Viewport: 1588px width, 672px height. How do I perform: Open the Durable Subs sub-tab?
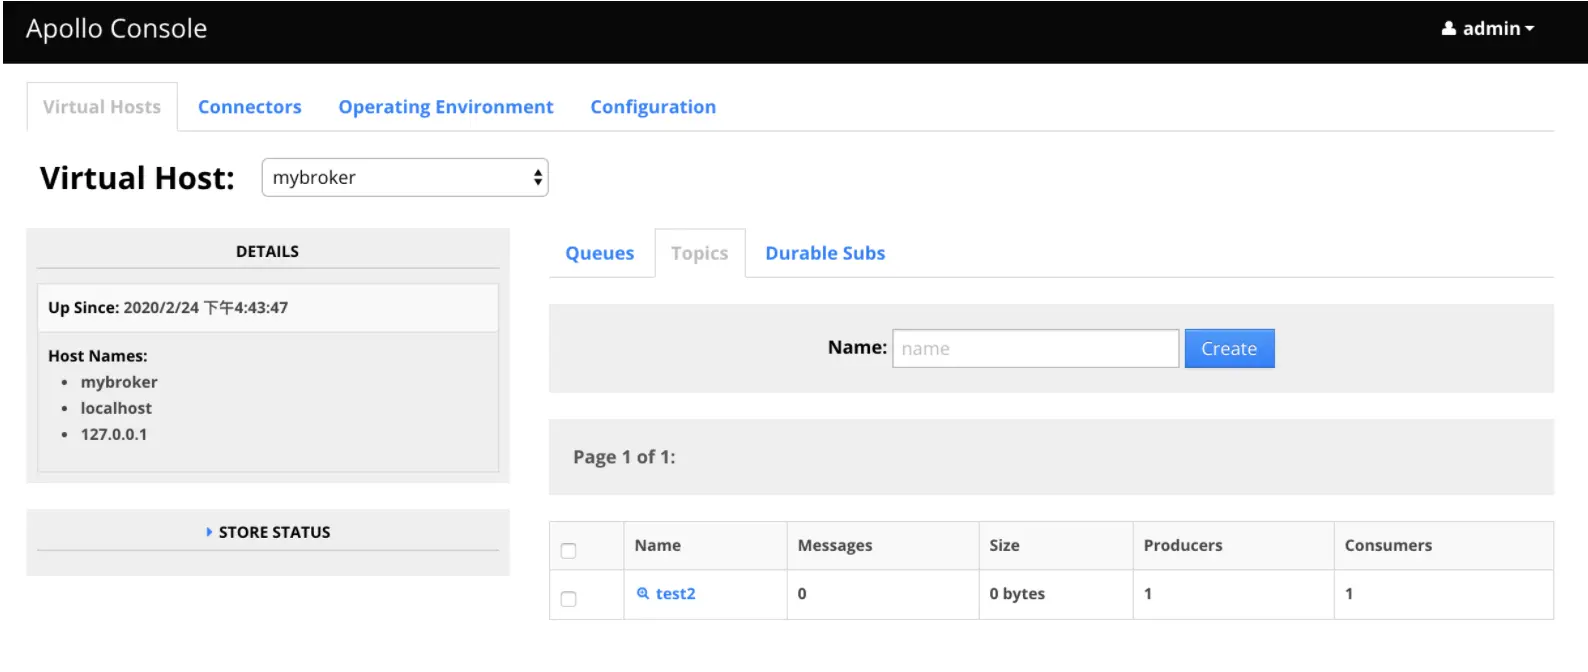point(825,253)
